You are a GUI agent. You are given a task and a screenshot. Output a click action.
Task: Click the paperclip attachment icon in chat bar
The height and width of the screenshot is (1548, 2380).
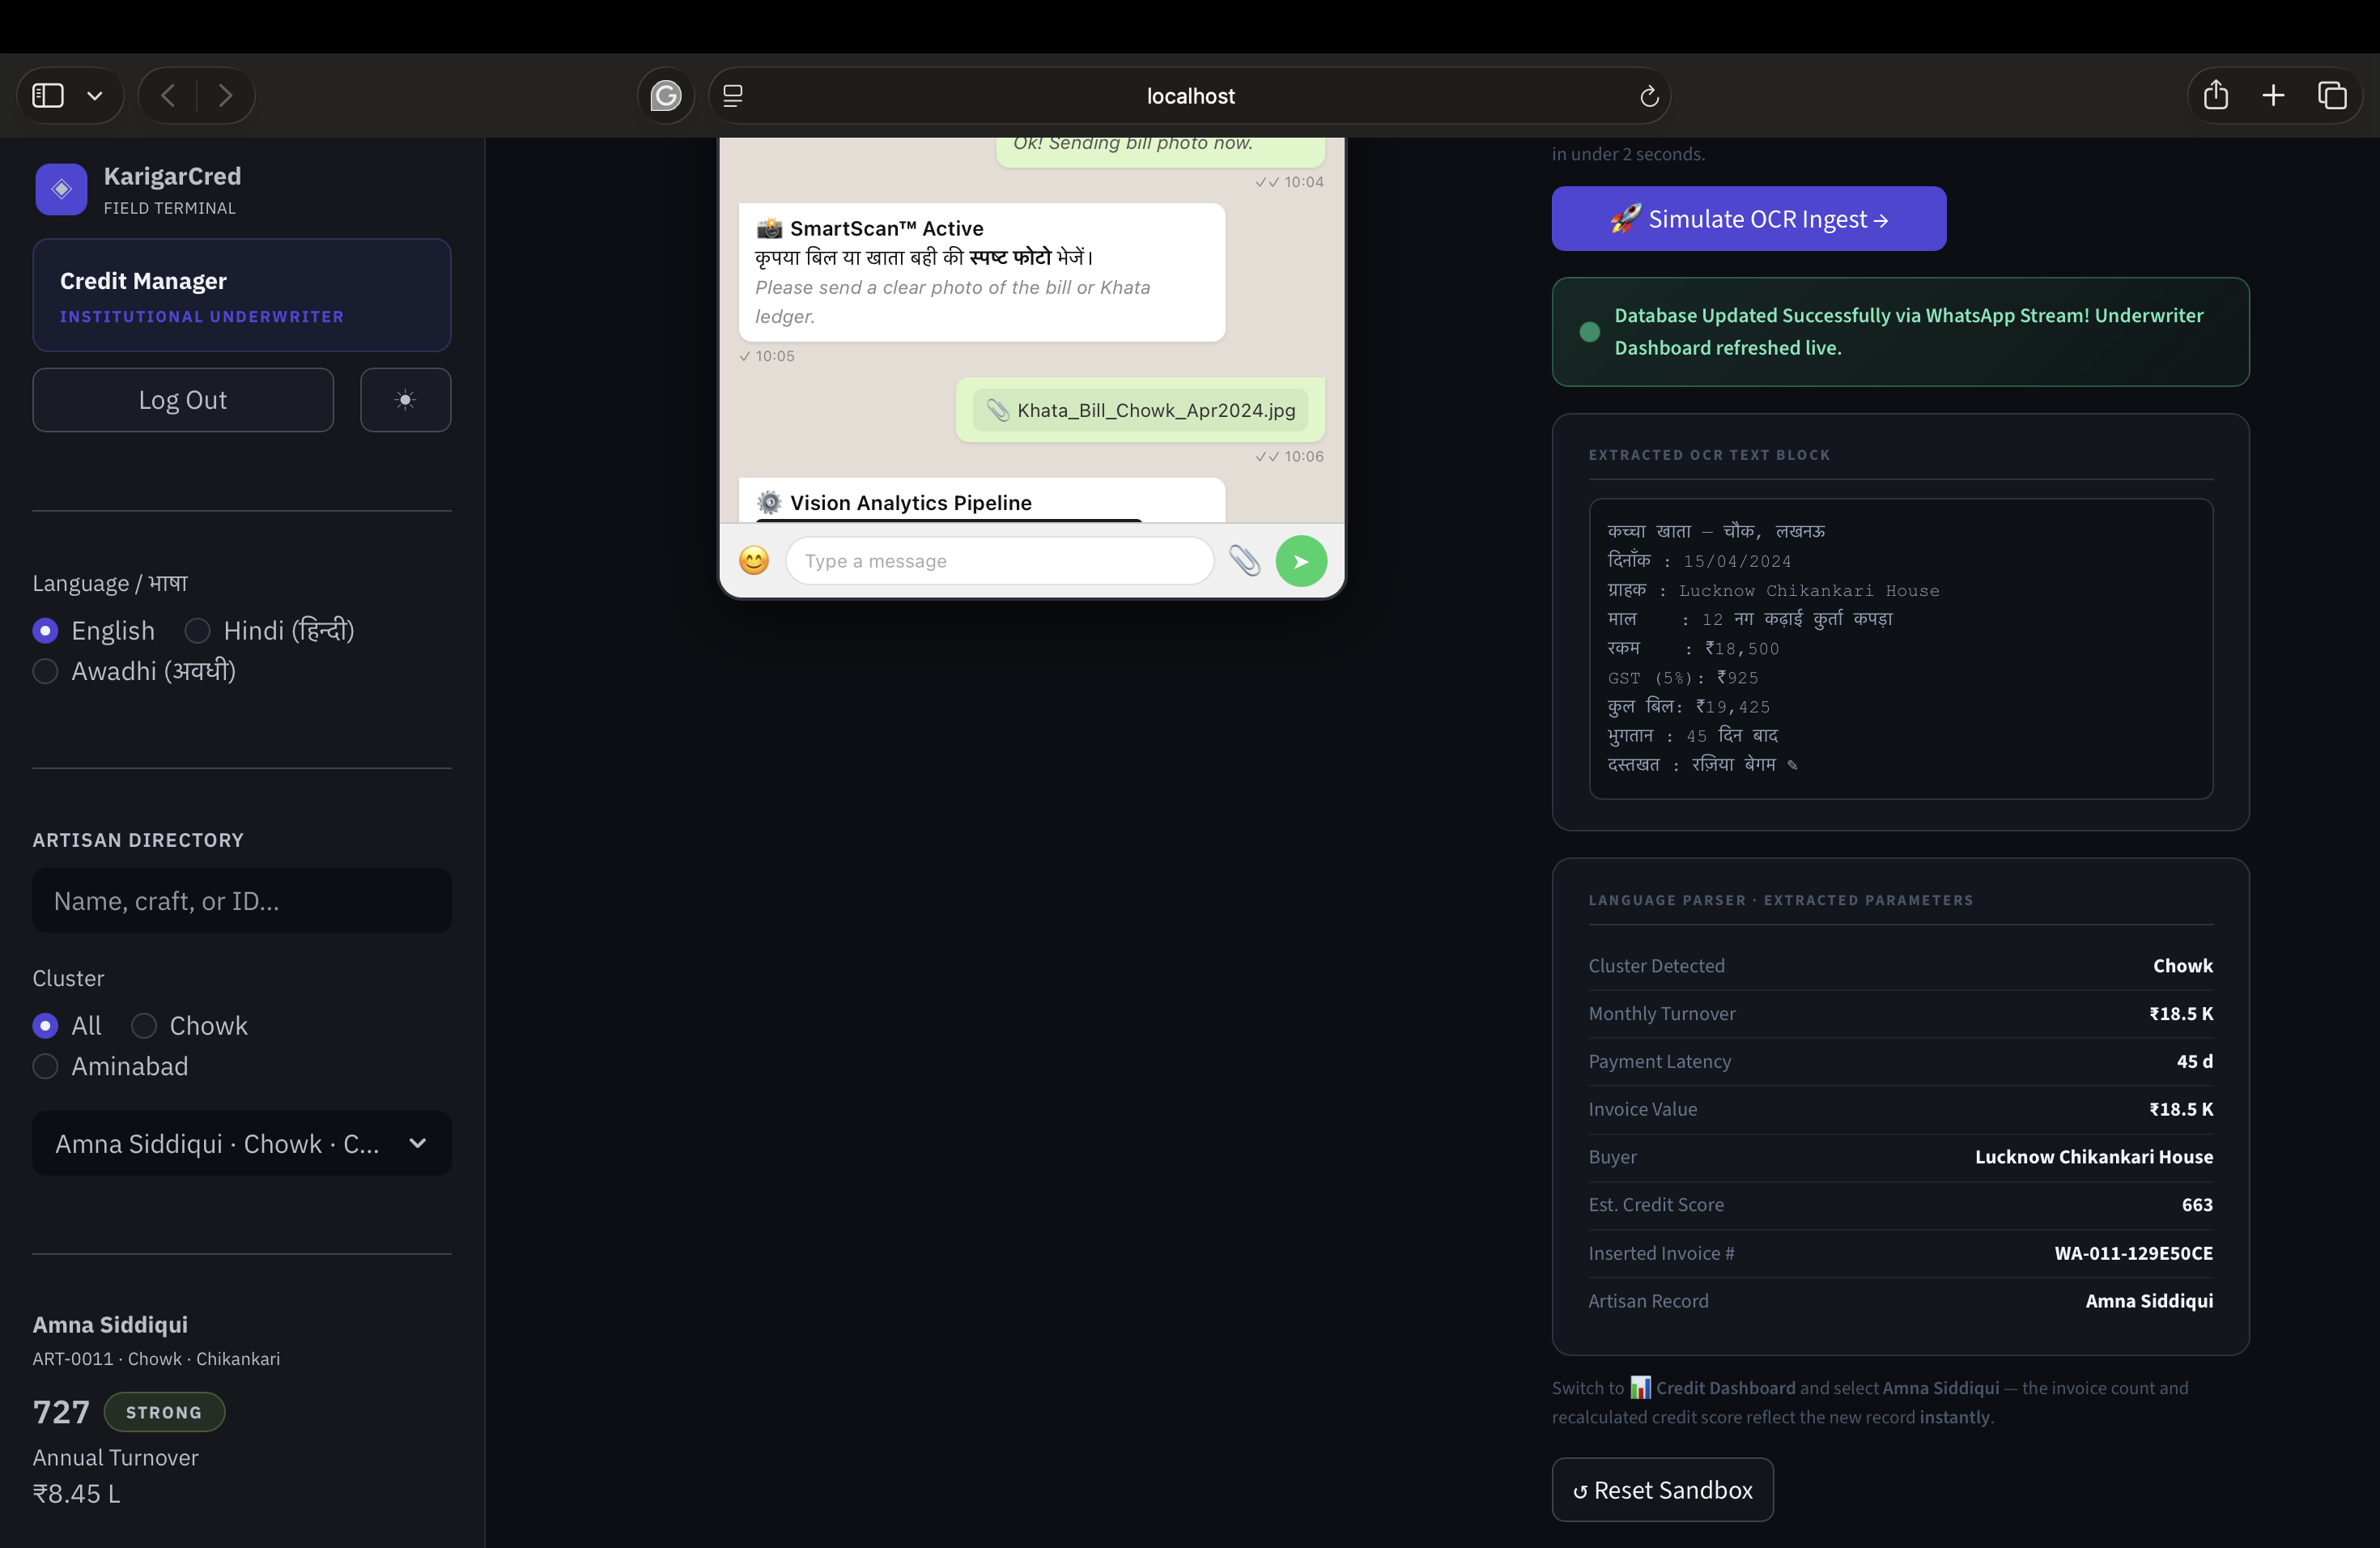pyautogui.click(x=1244, y=561)
